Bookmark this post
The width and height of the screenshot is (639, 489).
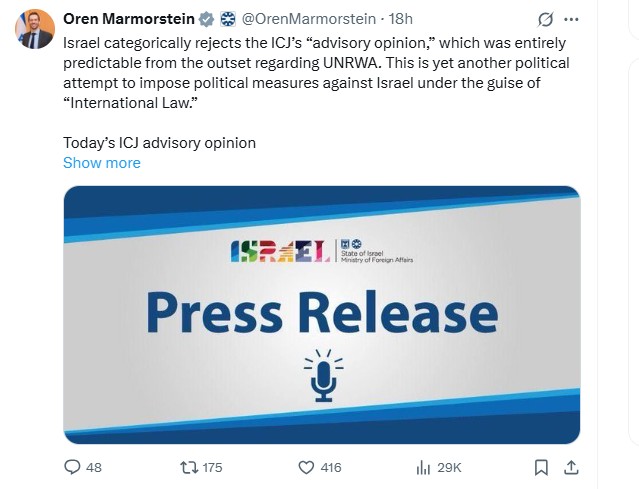pos(541,467)
